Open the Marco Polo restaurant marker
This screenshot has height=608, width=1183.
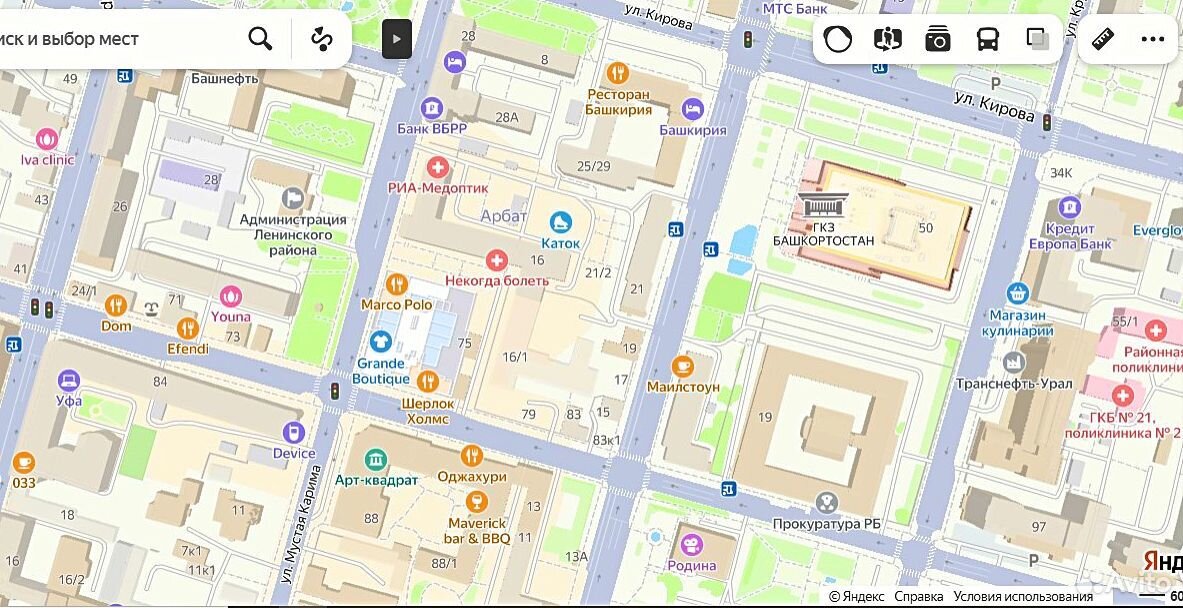[396, 284]
